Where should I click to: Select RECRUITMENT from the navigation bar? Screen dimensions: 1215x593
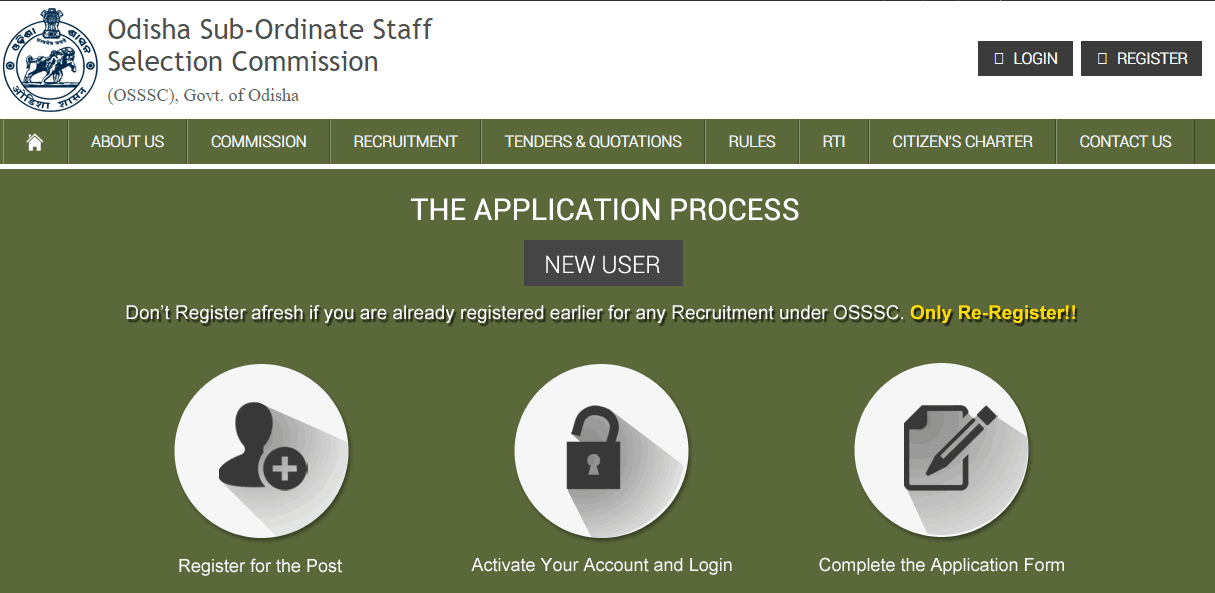pos(405,142)
